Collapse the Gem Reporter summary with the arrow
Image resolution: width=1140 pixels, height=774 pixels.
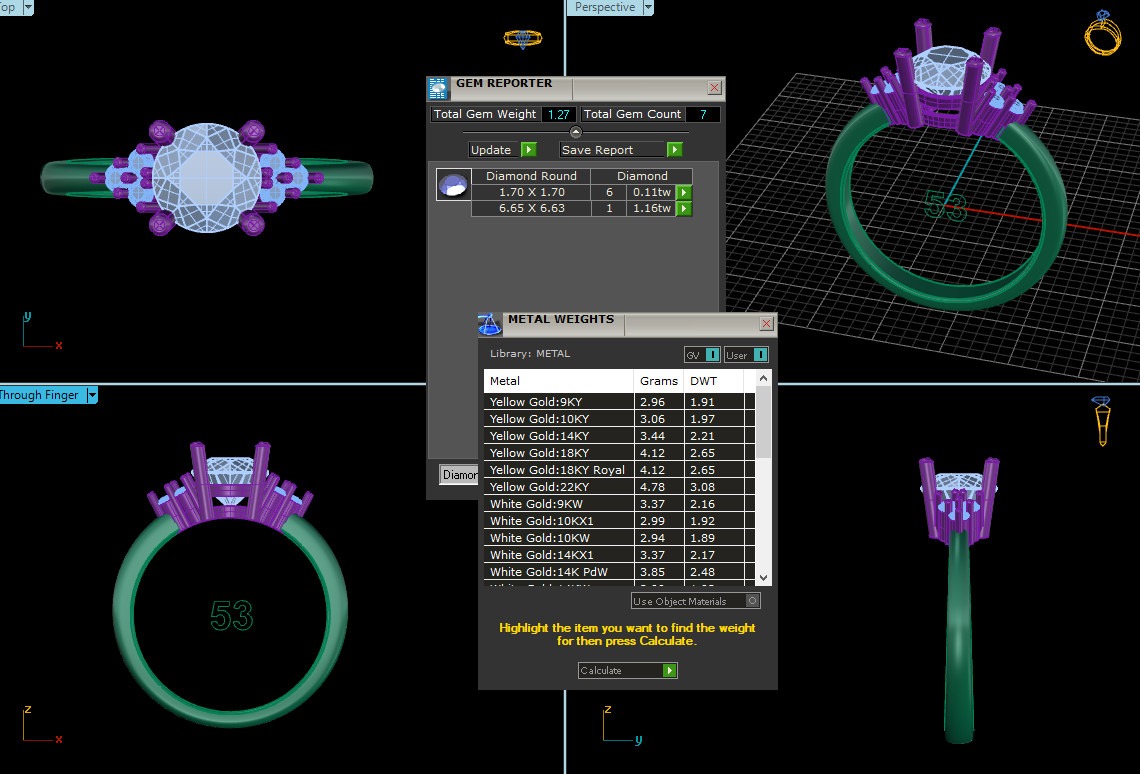(x=575, y=132)
